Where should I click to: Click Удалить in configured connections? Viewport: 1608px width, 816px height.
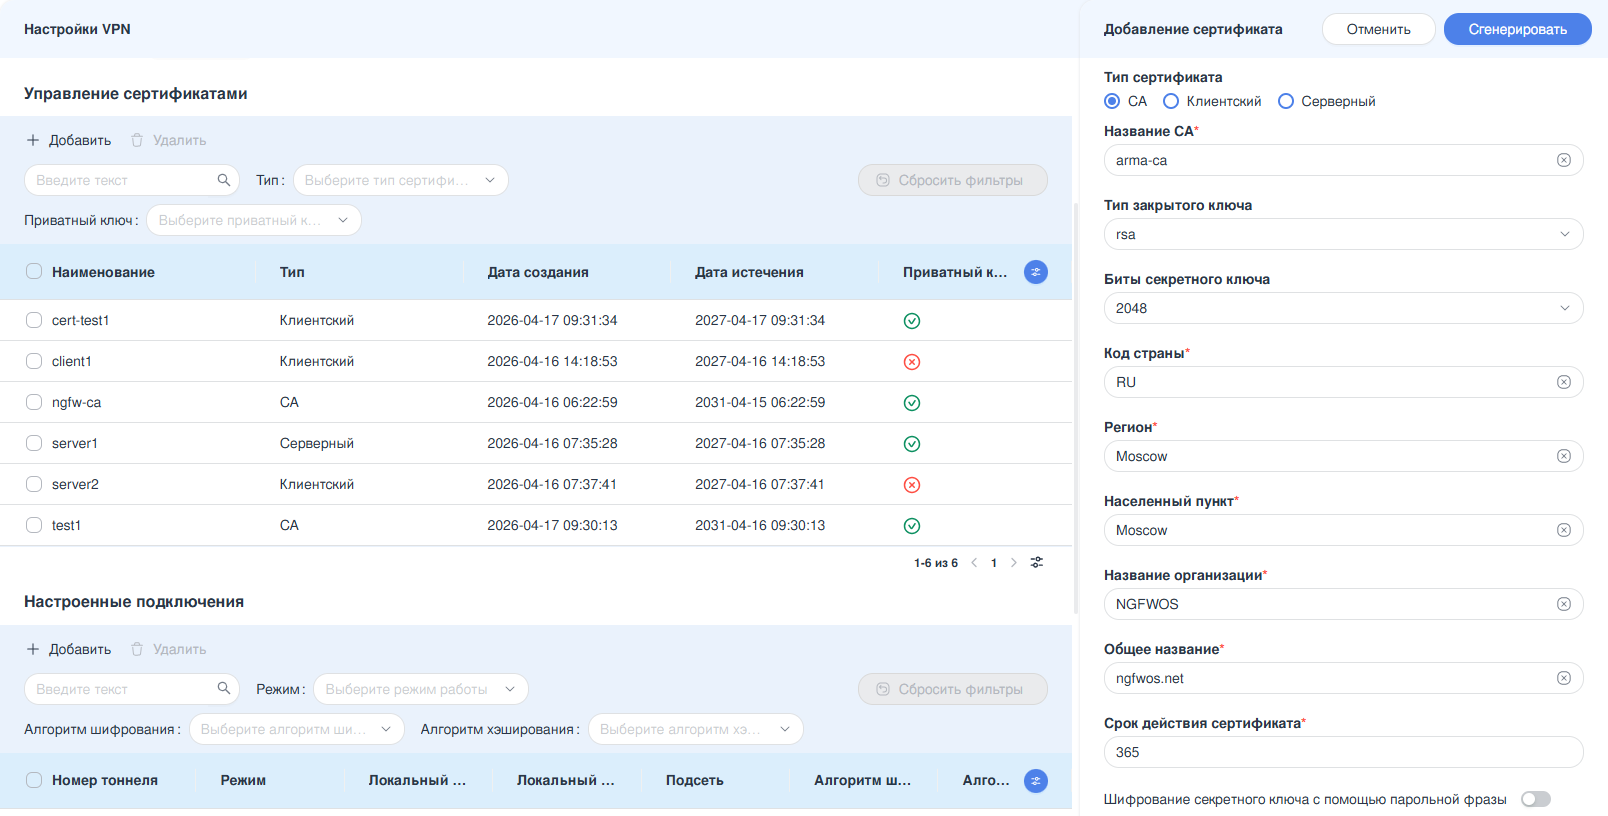coord(169,649)
